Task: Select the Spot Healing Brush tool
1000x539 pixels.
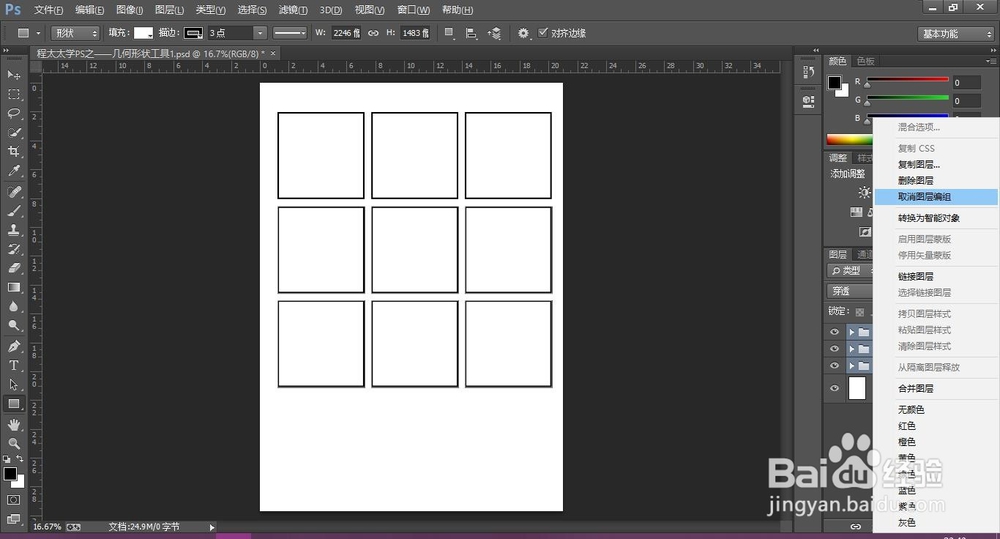Action: (x=13, y=192)
